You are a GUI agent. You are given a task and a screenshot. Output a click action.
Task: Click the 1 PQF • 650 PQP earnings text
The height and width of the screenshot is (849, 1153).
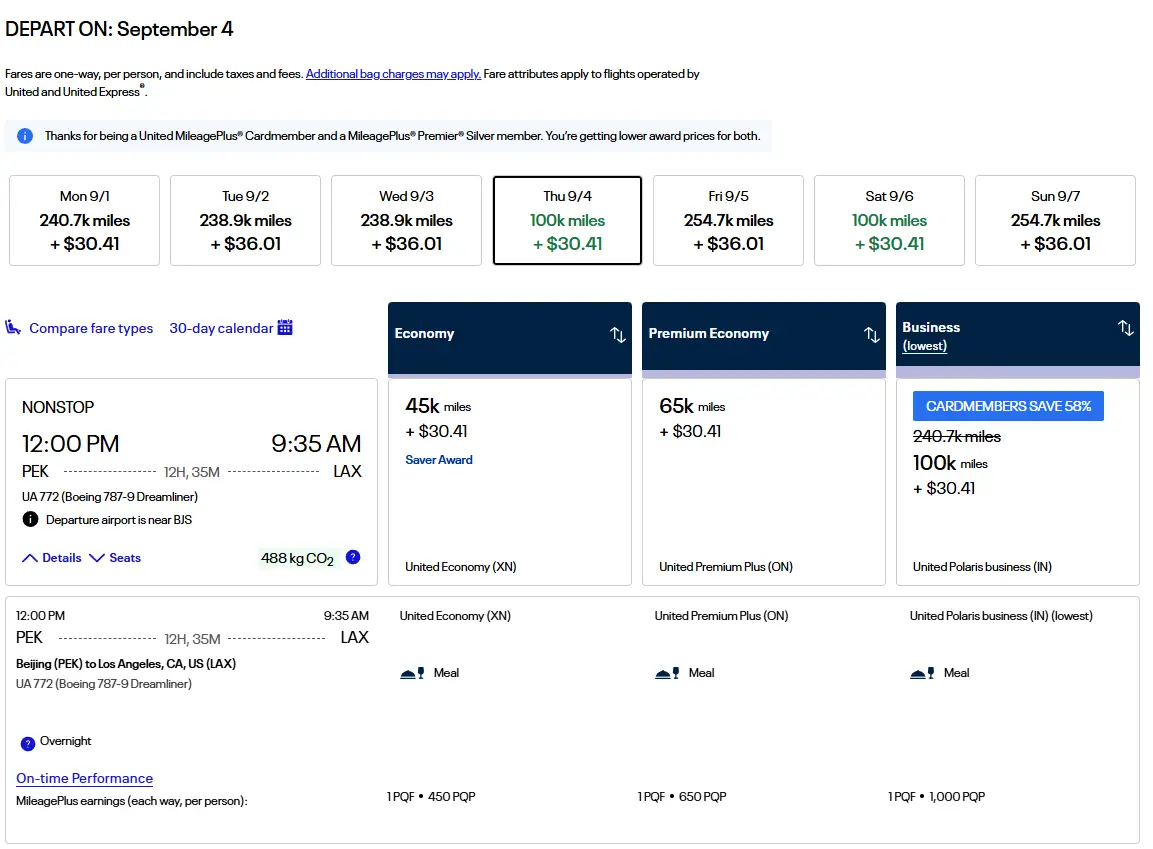[x=682, y=797]
